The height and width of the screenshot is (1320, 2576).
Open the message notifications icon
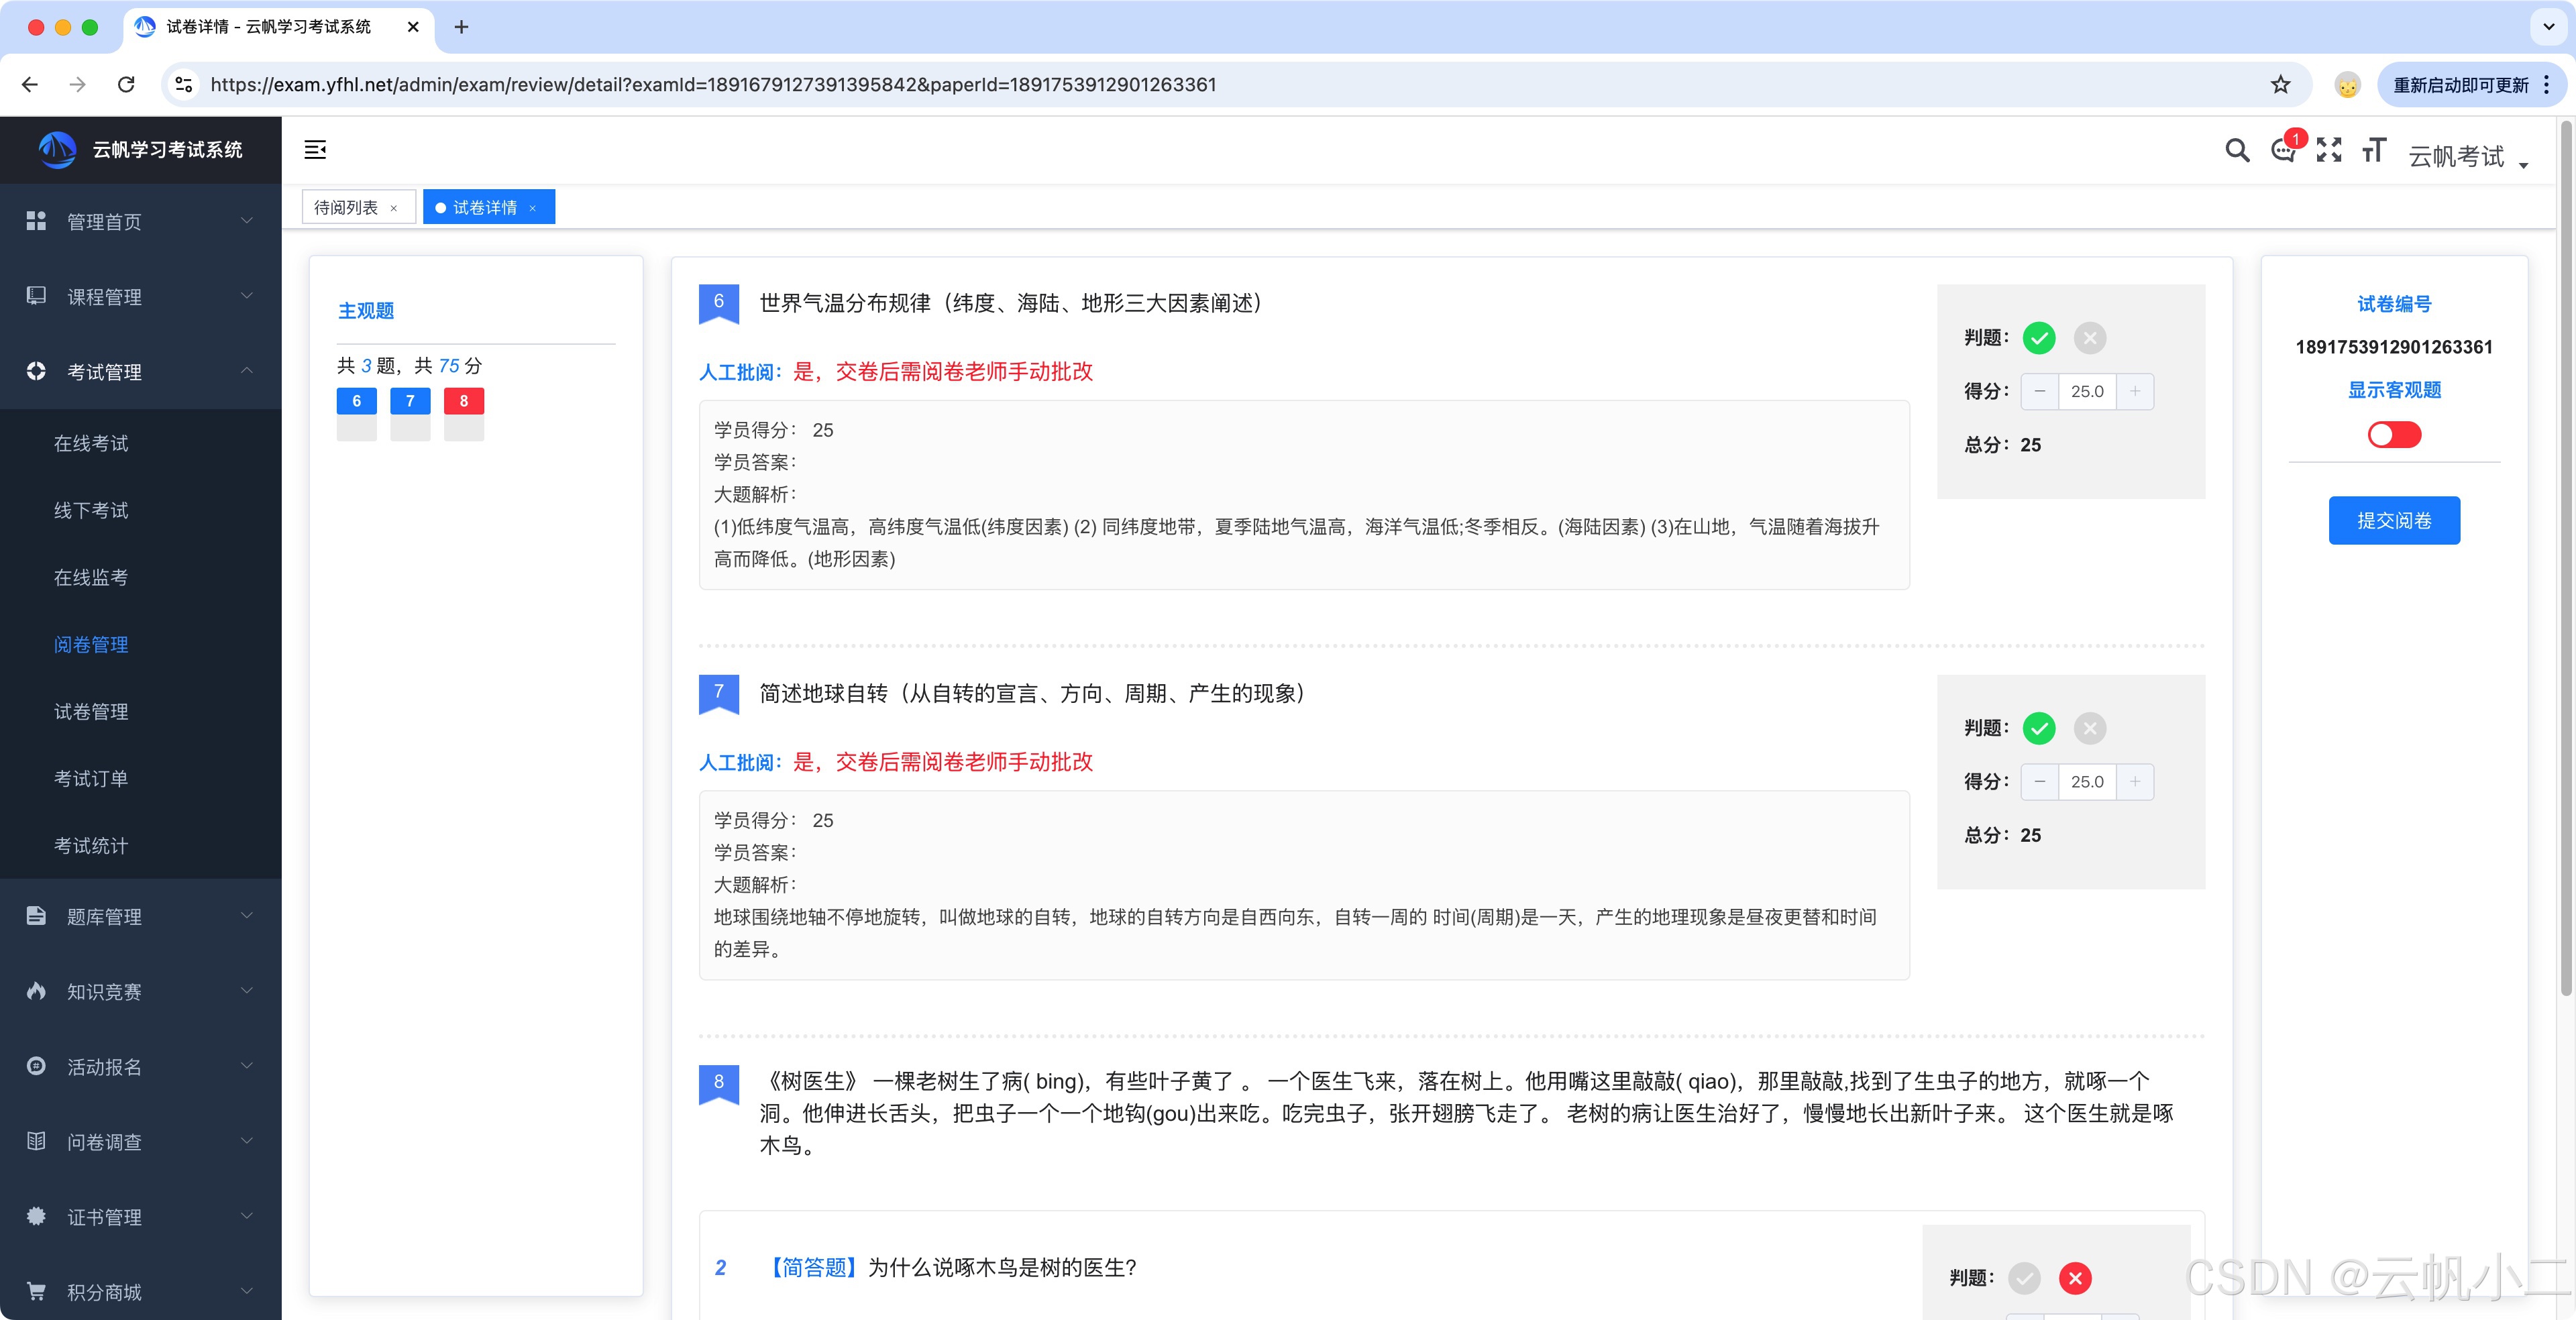click(2283, 151)
